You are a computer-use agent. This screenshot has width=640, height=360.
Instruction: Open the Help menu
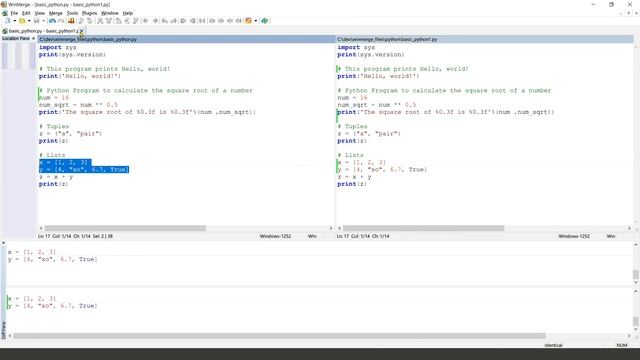coord(128,13)
